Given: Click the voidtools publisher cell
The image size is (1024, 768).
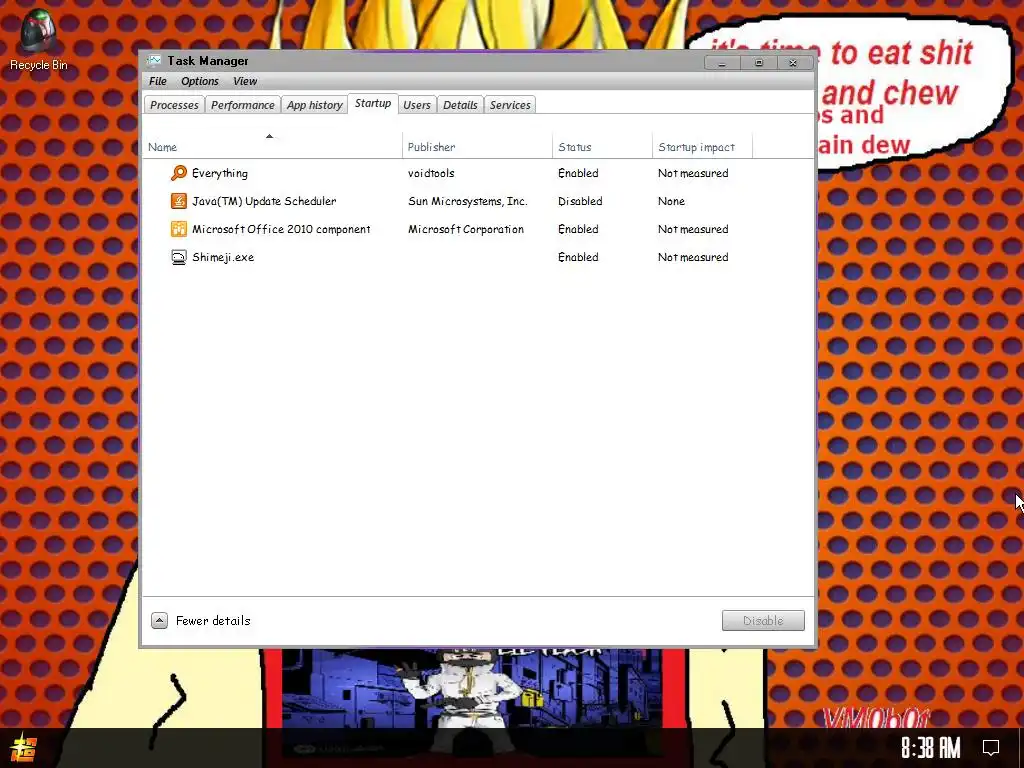Looking at the screenshot, I should coord(431,173).
